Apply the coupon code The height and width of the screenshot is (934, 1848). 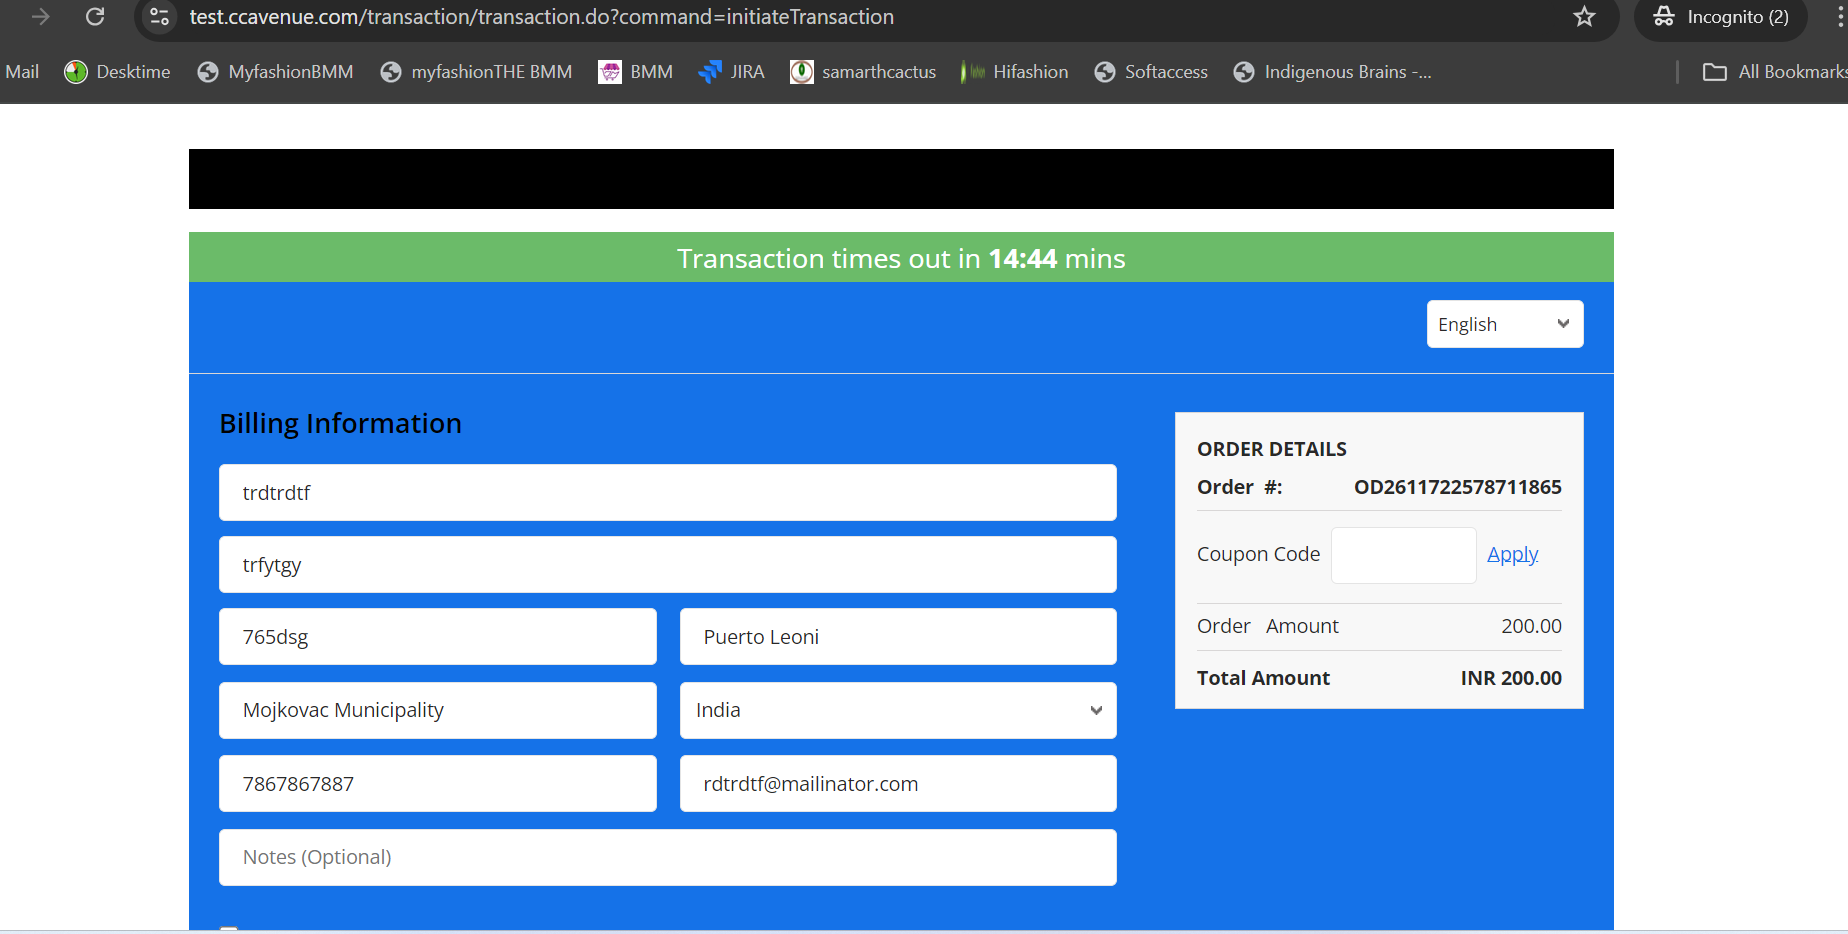1513,554
